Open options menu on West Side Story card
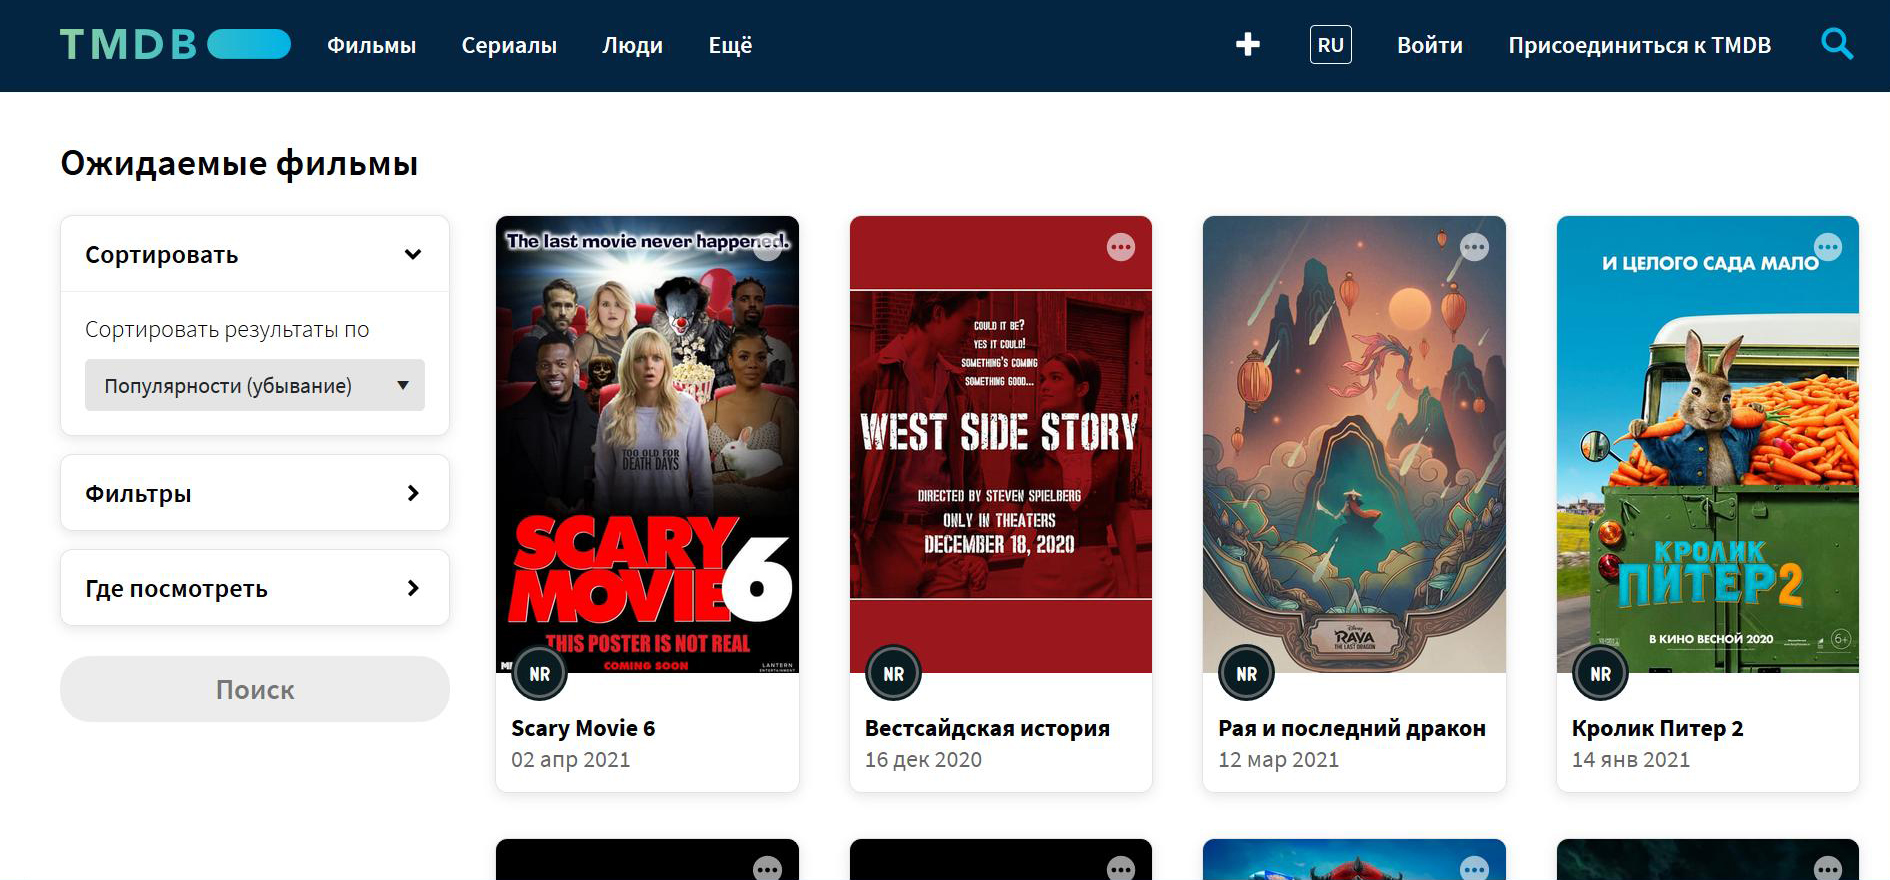The width and height of the screenshot is (1890, 880). point(1120,247)
